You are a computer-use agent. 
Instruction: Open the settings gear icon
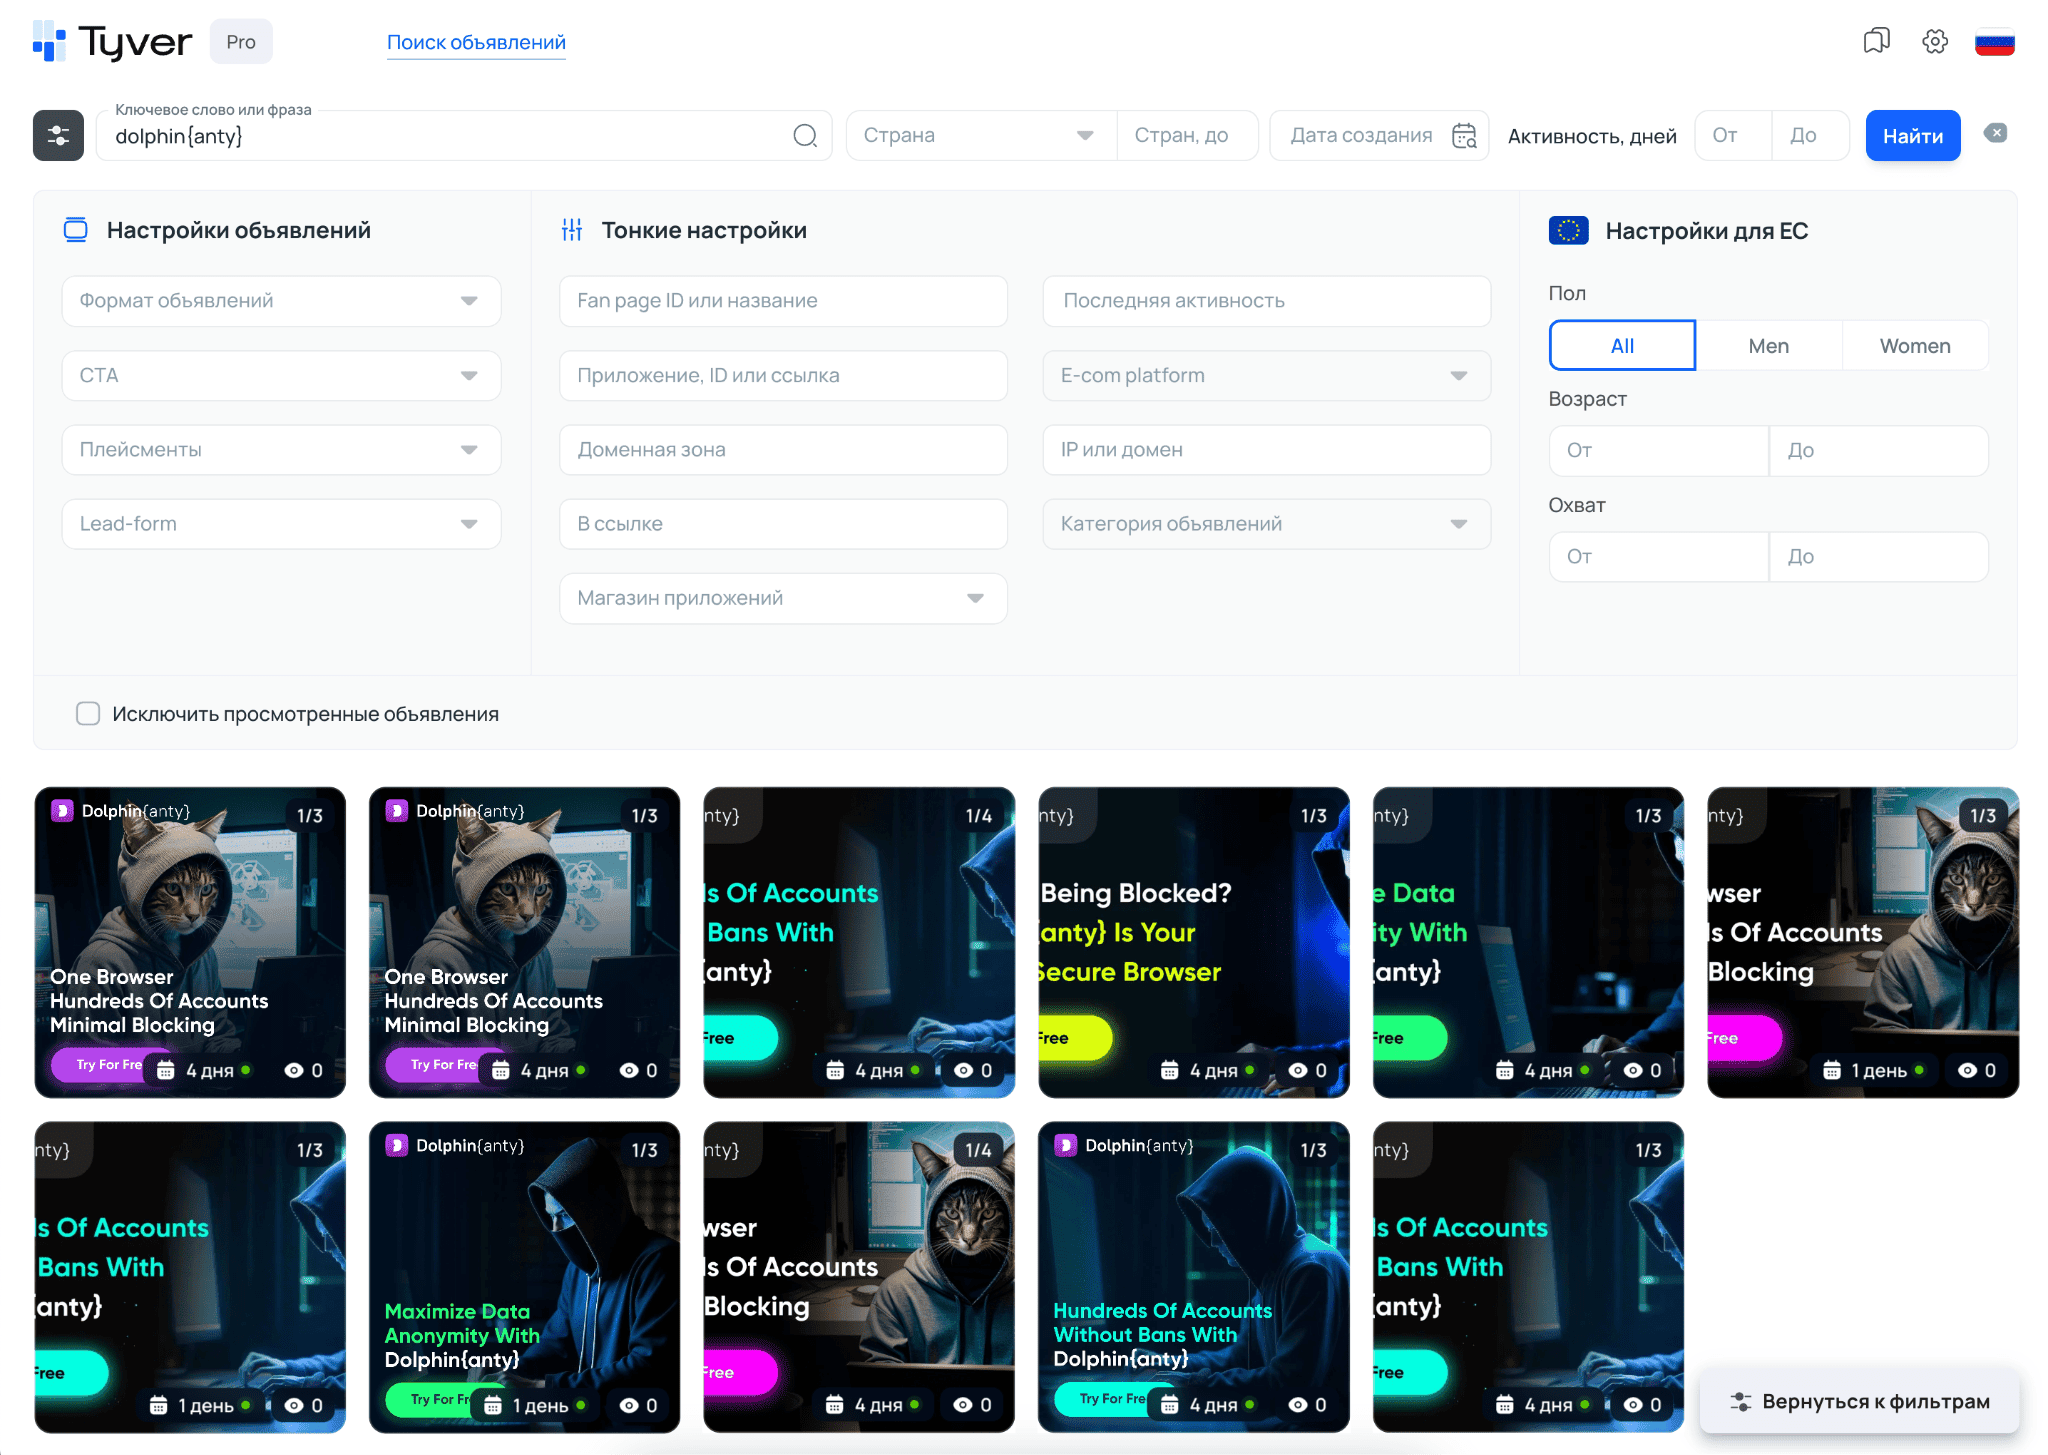(1935, 41)
